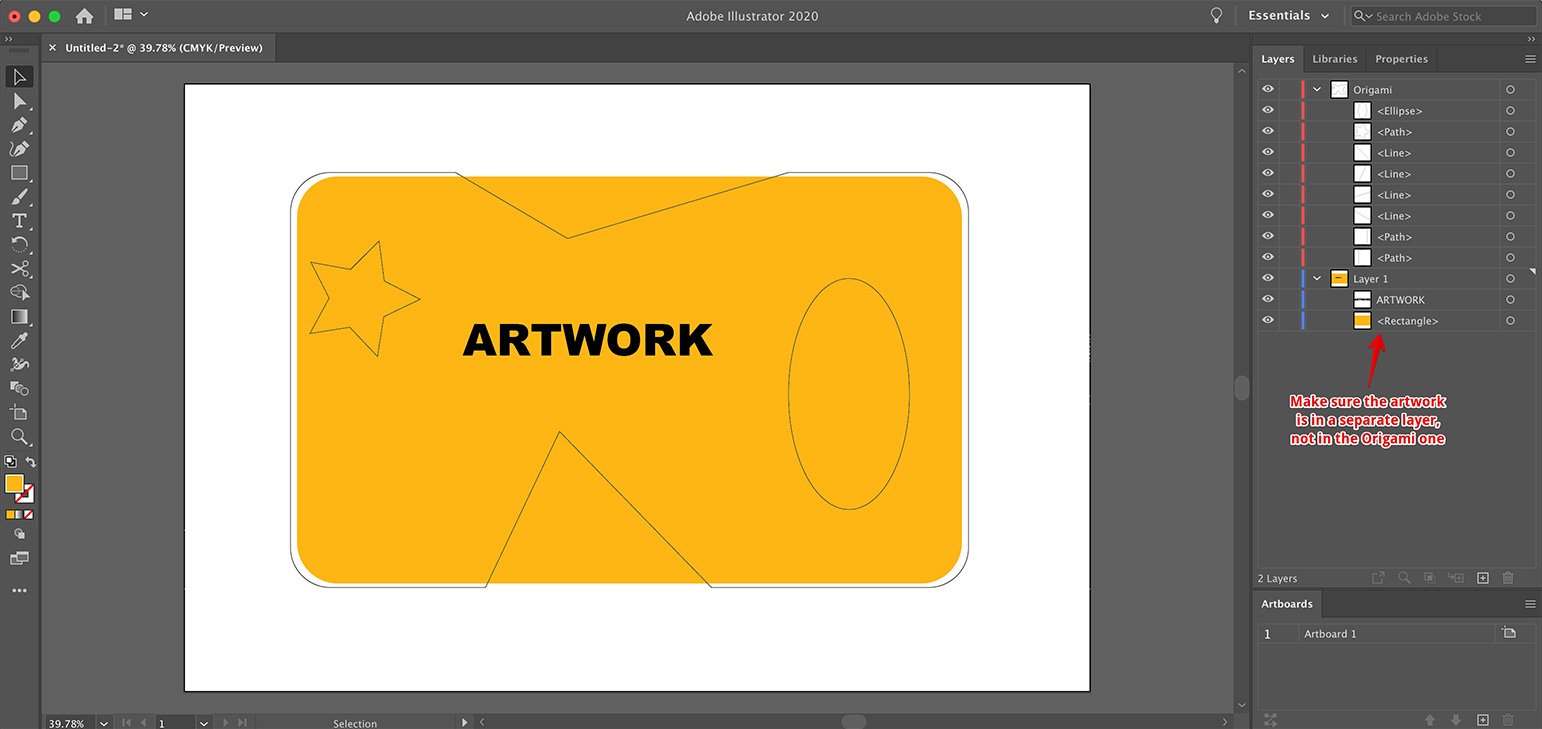Screen dimensions: 1542x729
Task: Hide the Rectangle sublayer
Action: 1267,320
